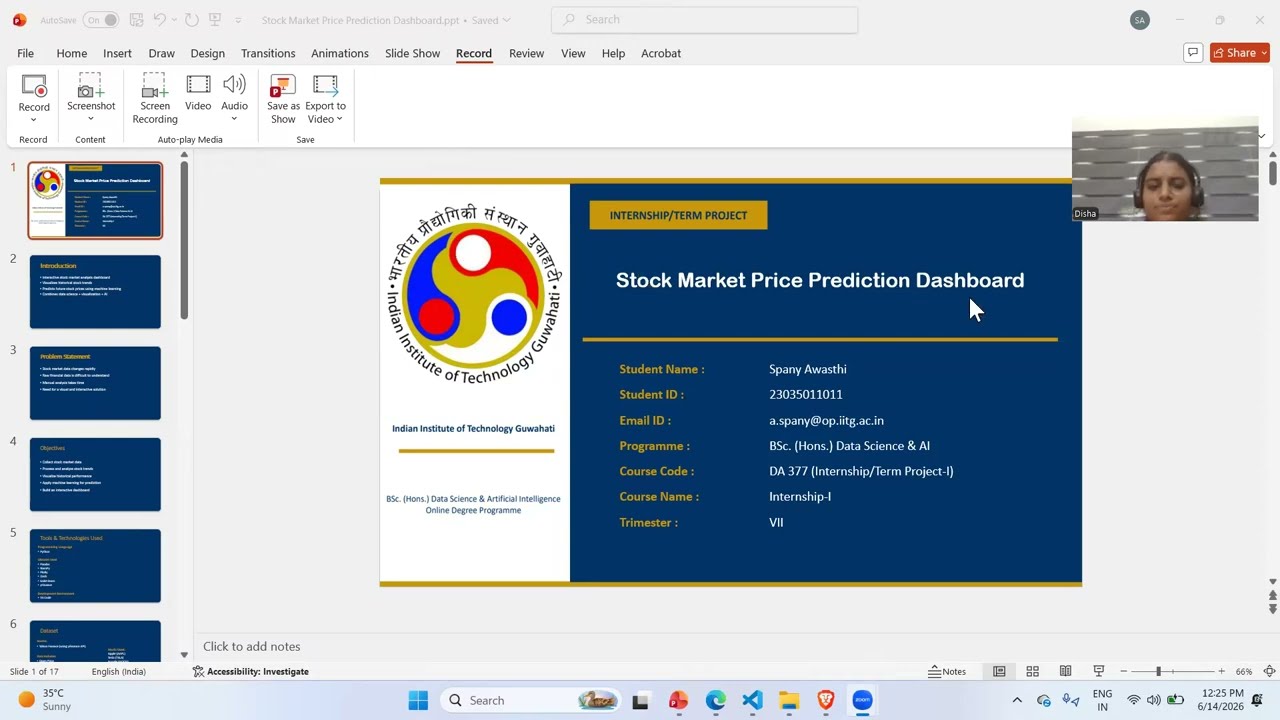The height and width of the screenshot is (720, 1280).
Task: Fit slide to current window
Action: pos(1269,672)
